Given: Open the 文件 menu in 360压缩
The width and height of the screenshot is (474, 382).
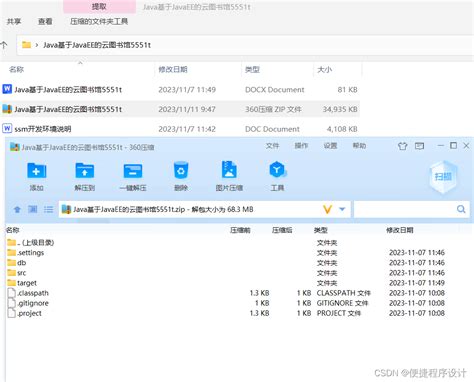Looking at the screenshot, I should 272,146.
